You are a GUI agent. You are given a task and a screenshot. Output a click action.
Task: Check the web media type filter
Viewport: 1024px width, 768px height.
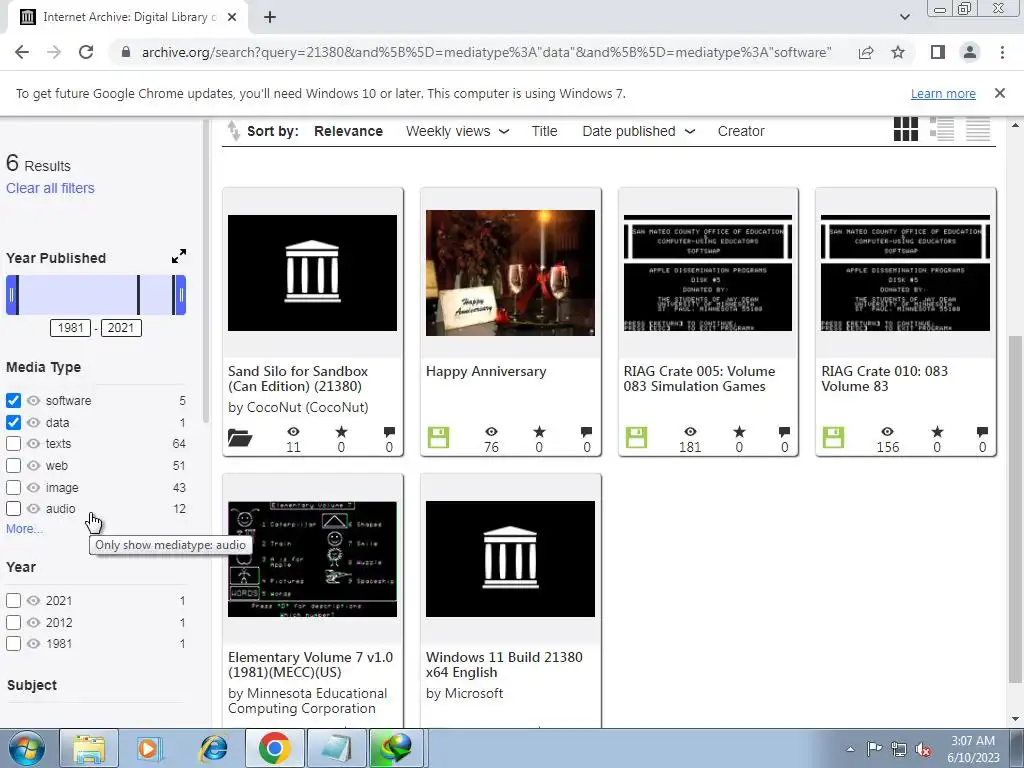13,466
